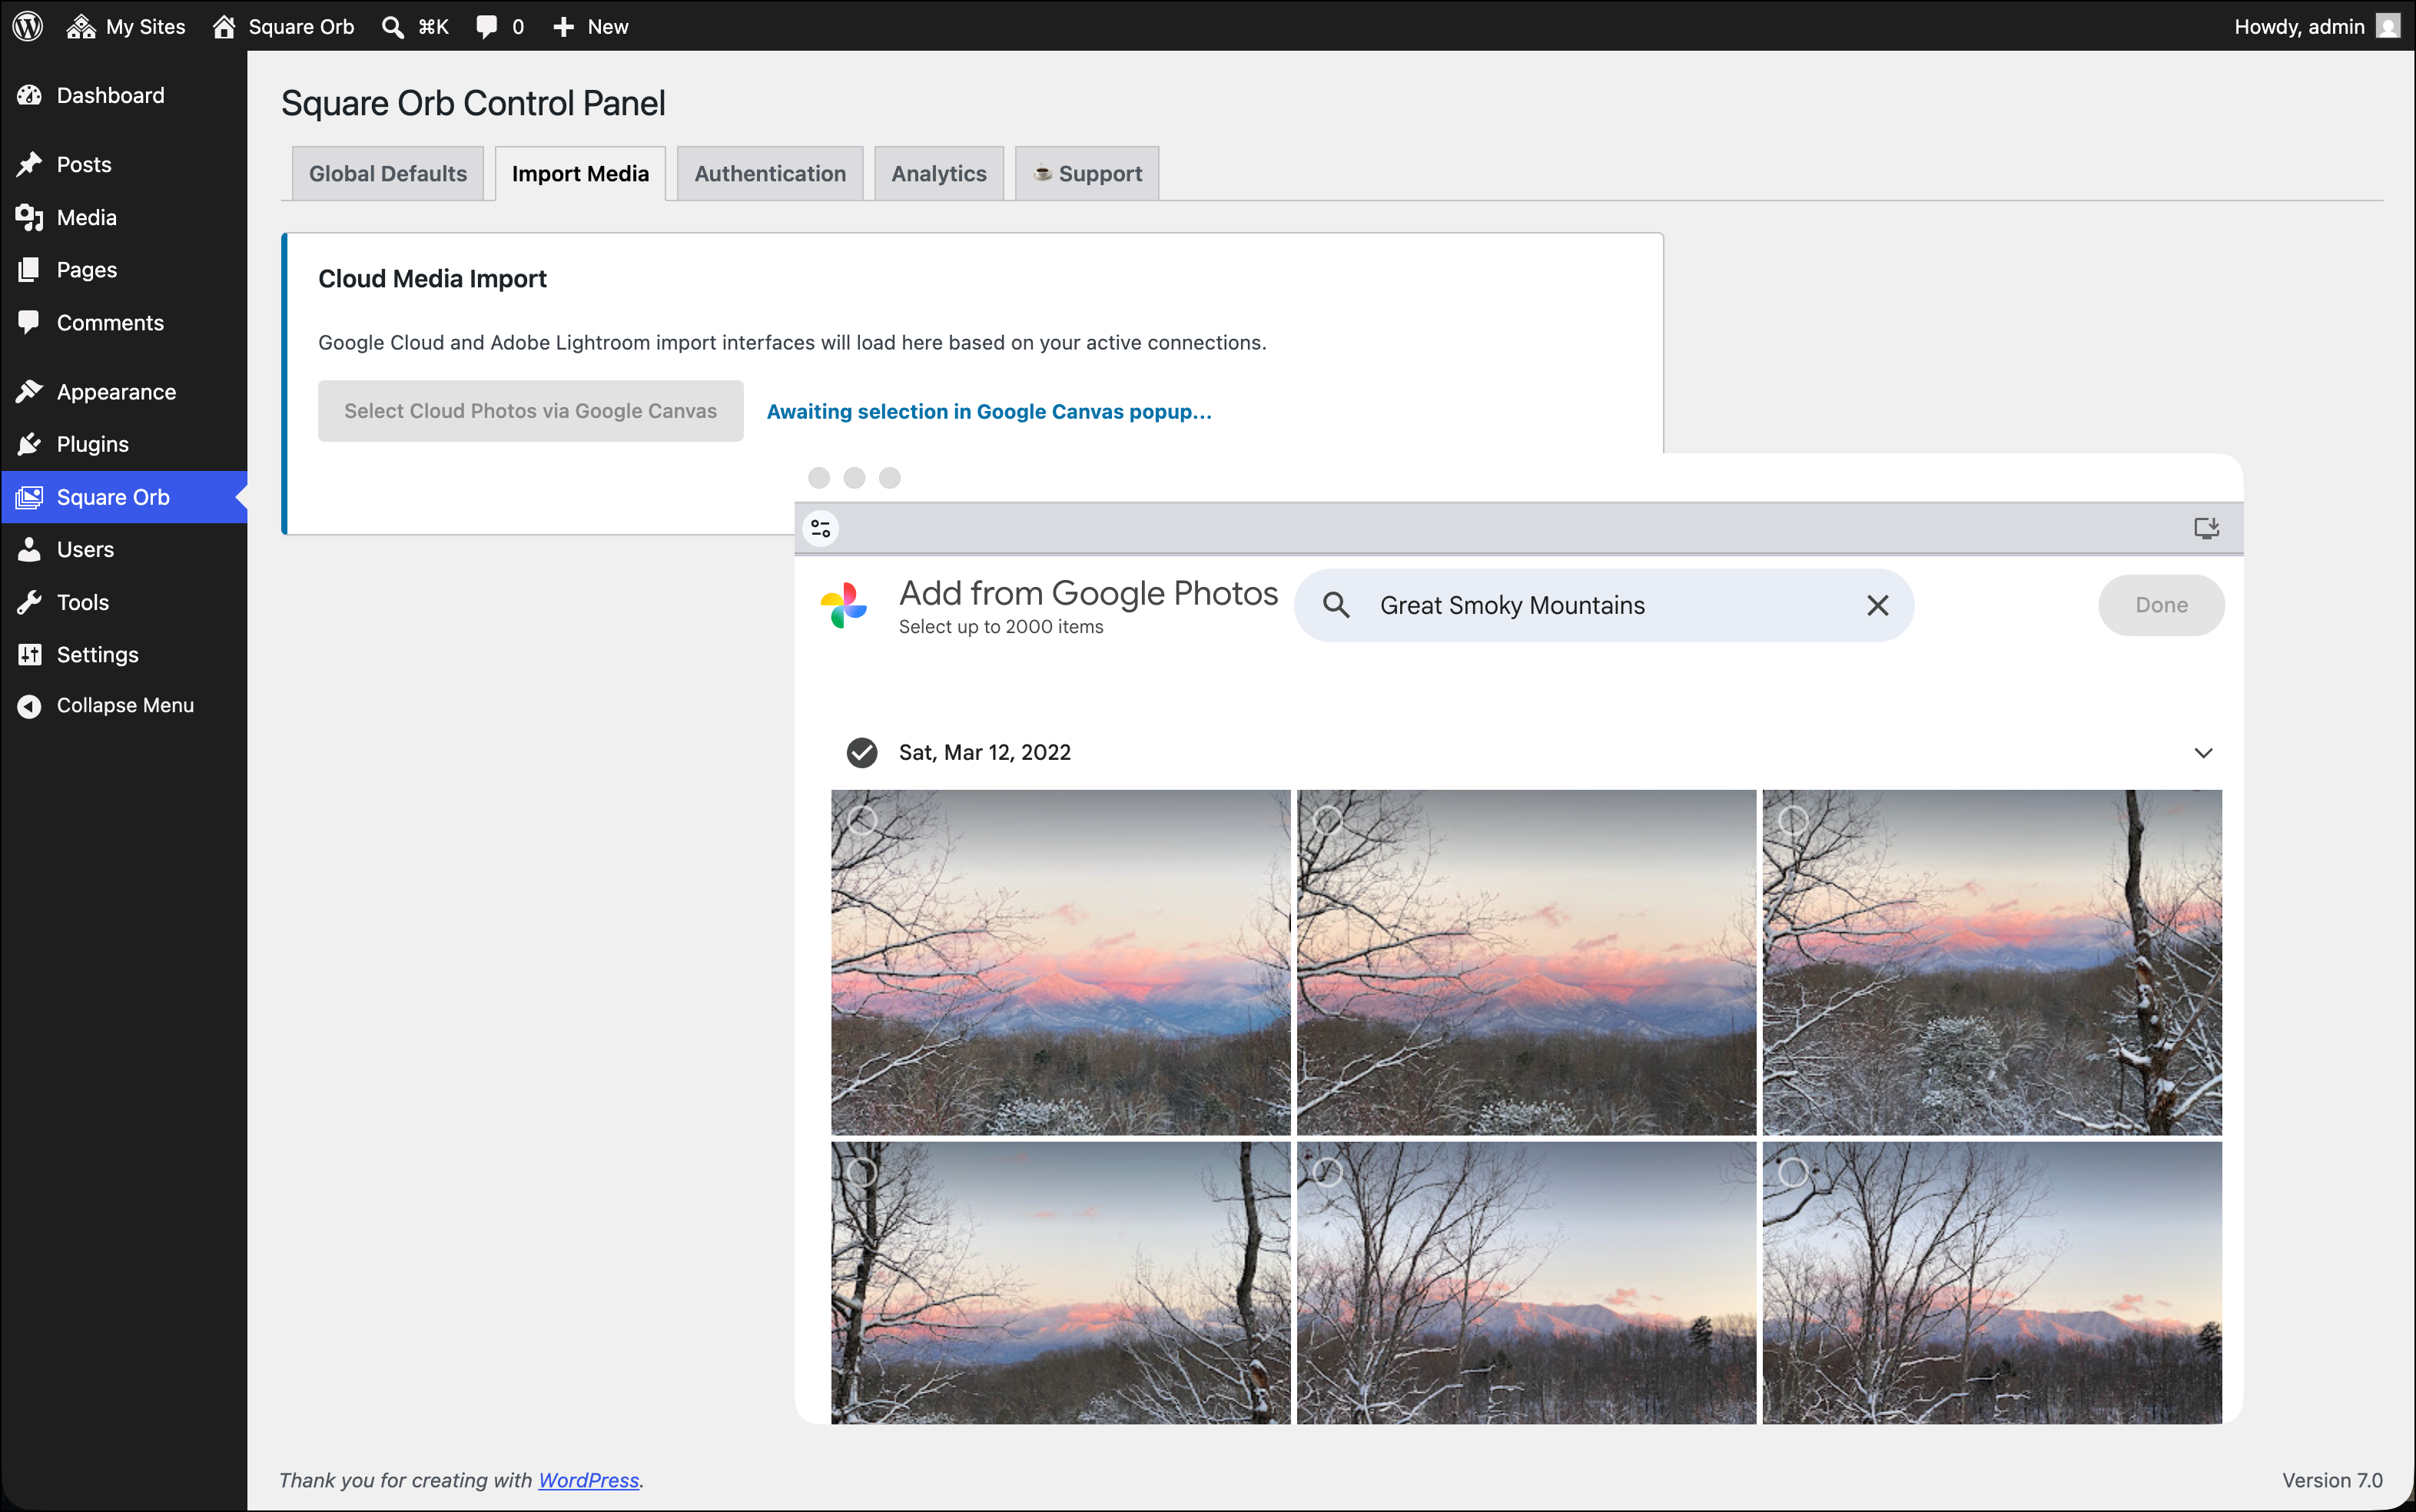Screen dimensions: 2416x1512
Task: Open Settings in the sidebar
Action: coord(124,654)
